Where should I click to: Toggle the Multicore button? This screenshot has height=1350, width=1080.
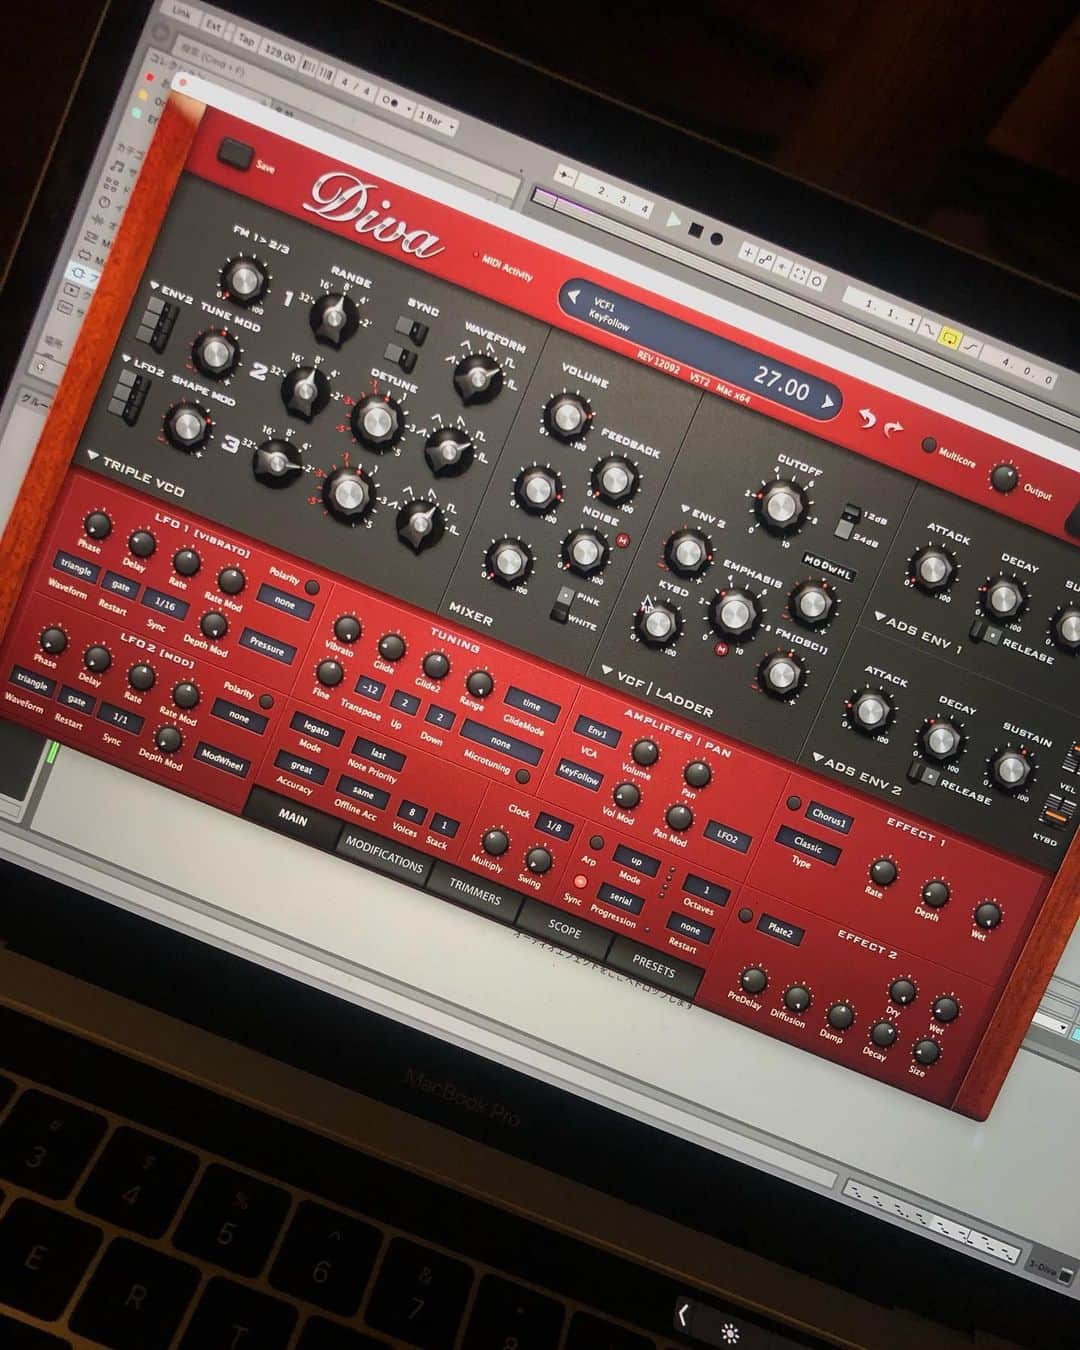(929, 446)
